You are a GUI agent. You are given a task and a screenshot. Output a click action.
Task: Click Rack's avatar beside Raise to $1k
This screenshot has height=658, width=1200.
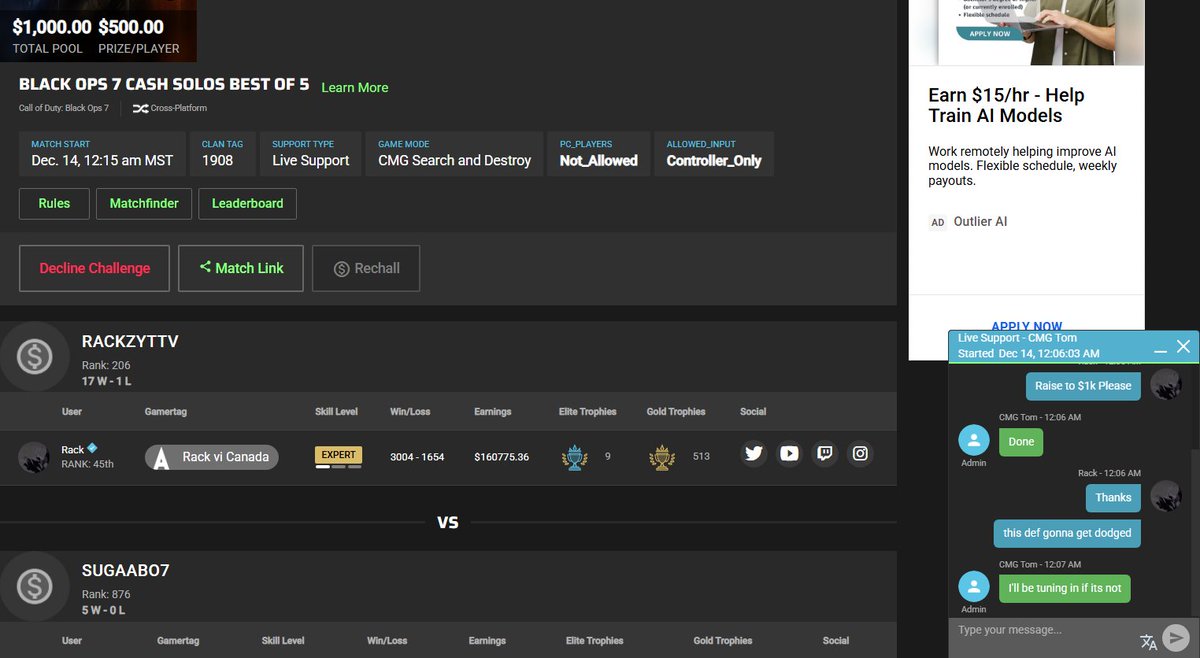(x=1166, y=385)
